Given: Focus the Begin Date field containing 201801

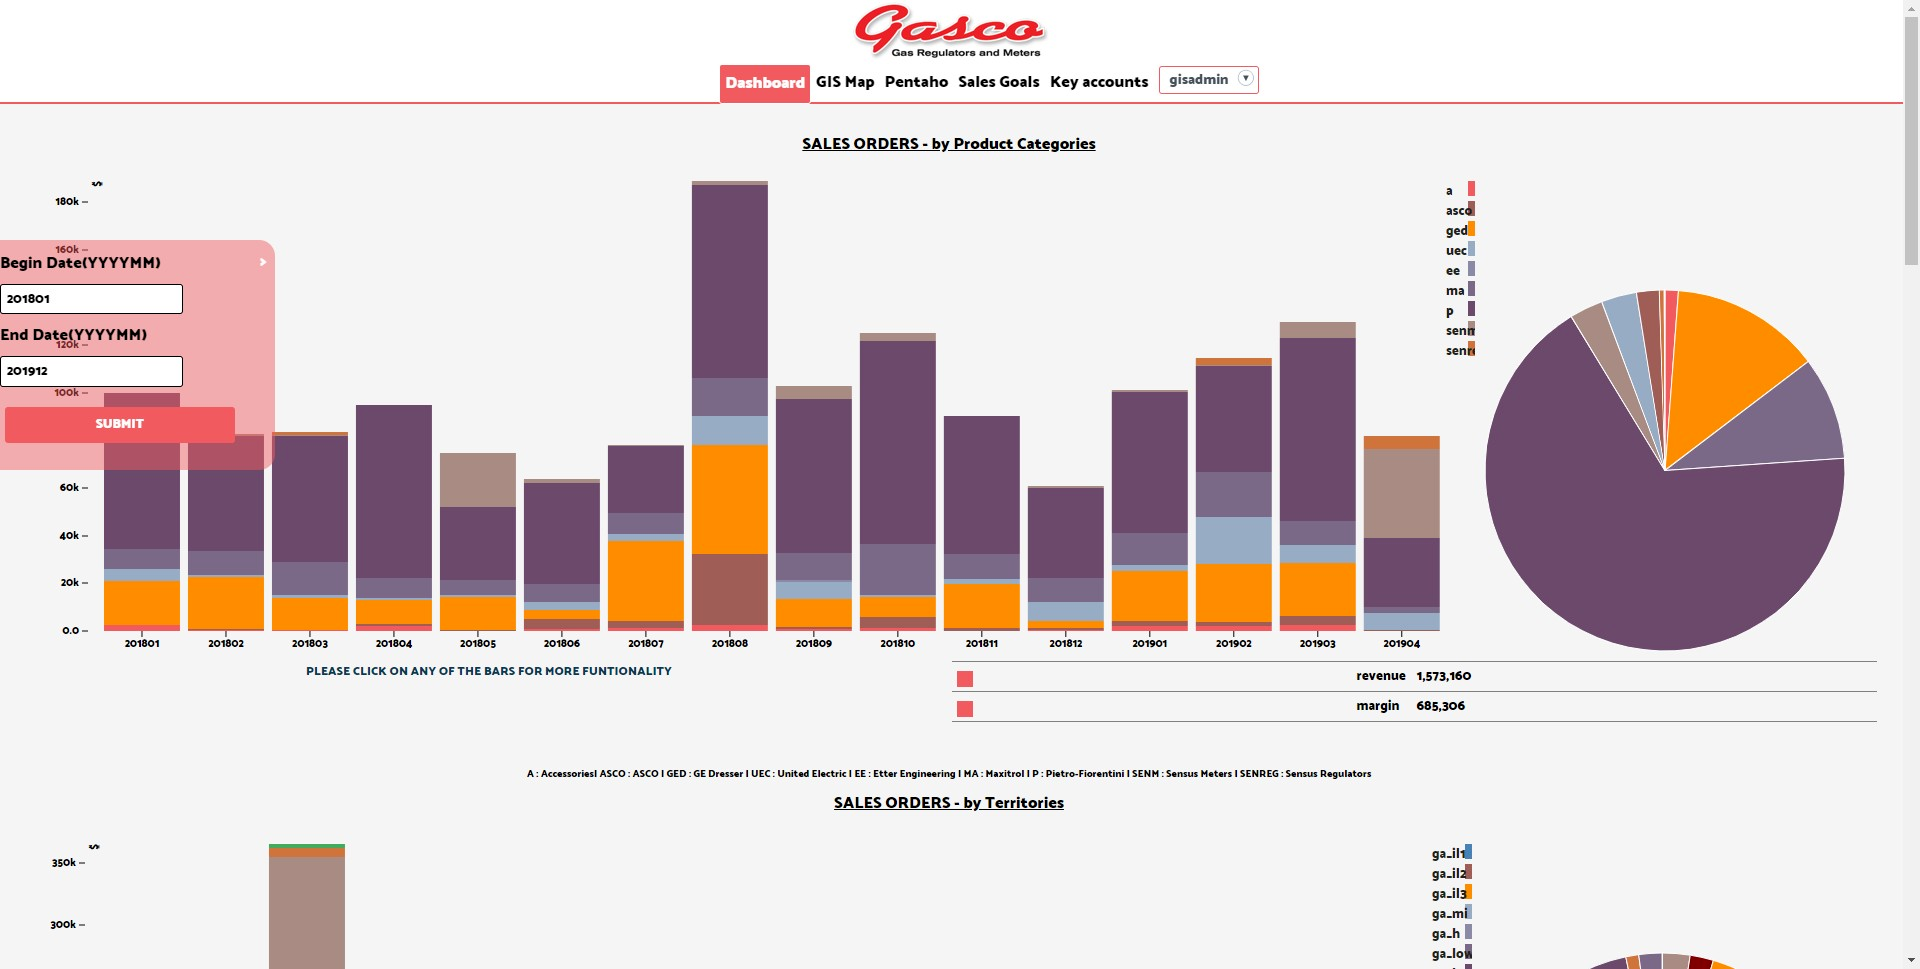Looking at the screenshot, I should click(x=91, y=299).
